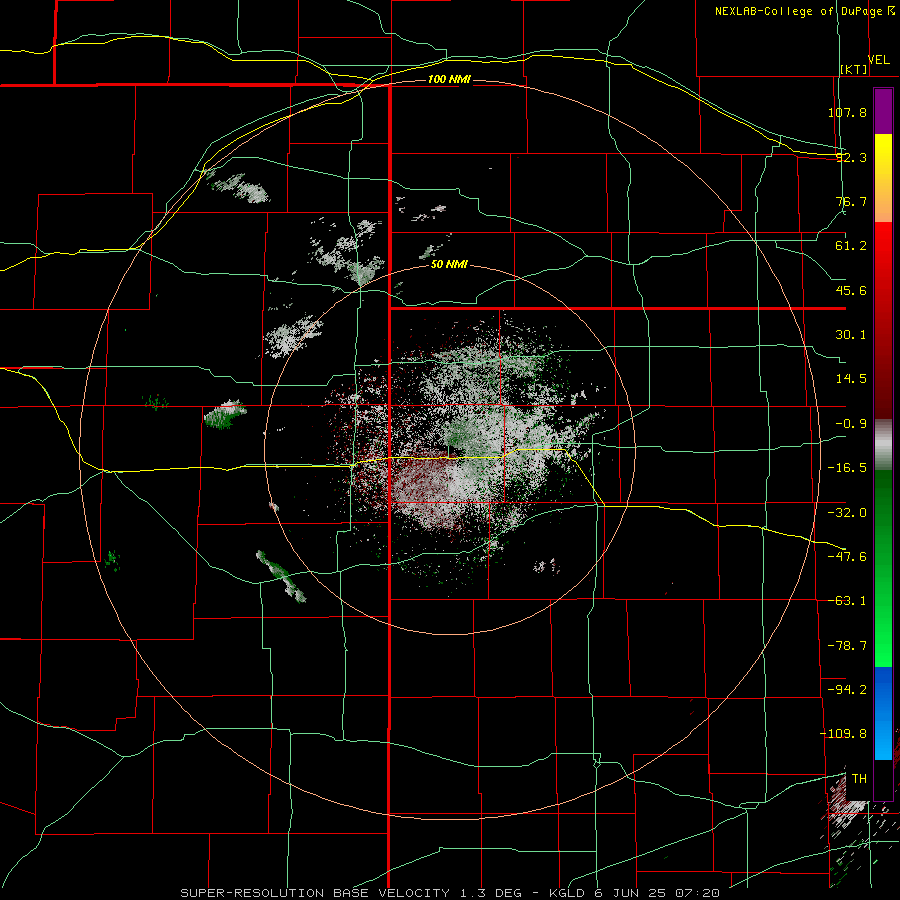Select the -0.9 scale value
900x900 pixels.
click(x=851, y=424)
